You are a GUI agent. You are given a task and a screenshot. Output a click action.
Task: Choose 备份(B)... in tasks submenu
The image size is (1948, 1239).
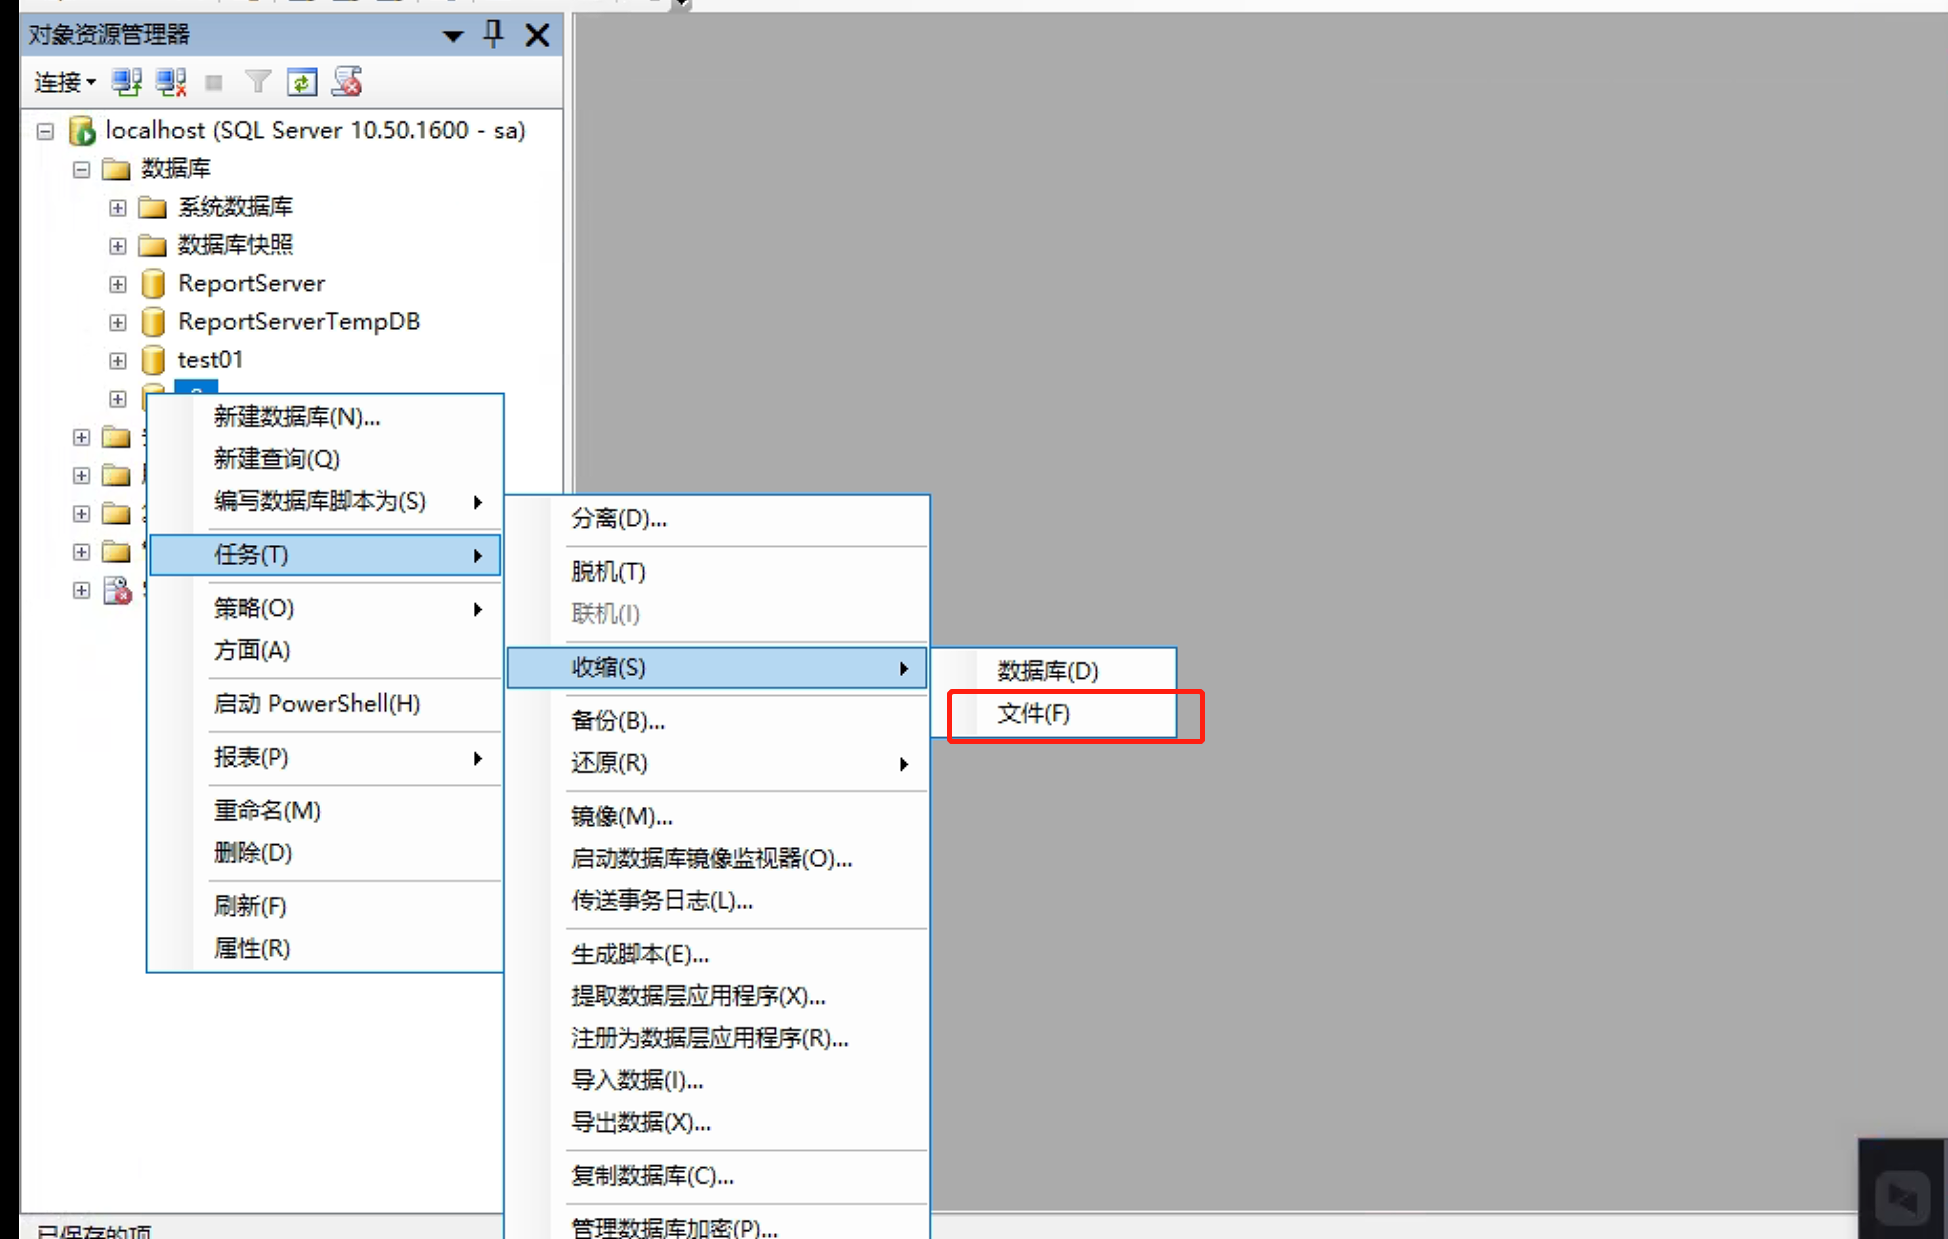click(718, 721)
